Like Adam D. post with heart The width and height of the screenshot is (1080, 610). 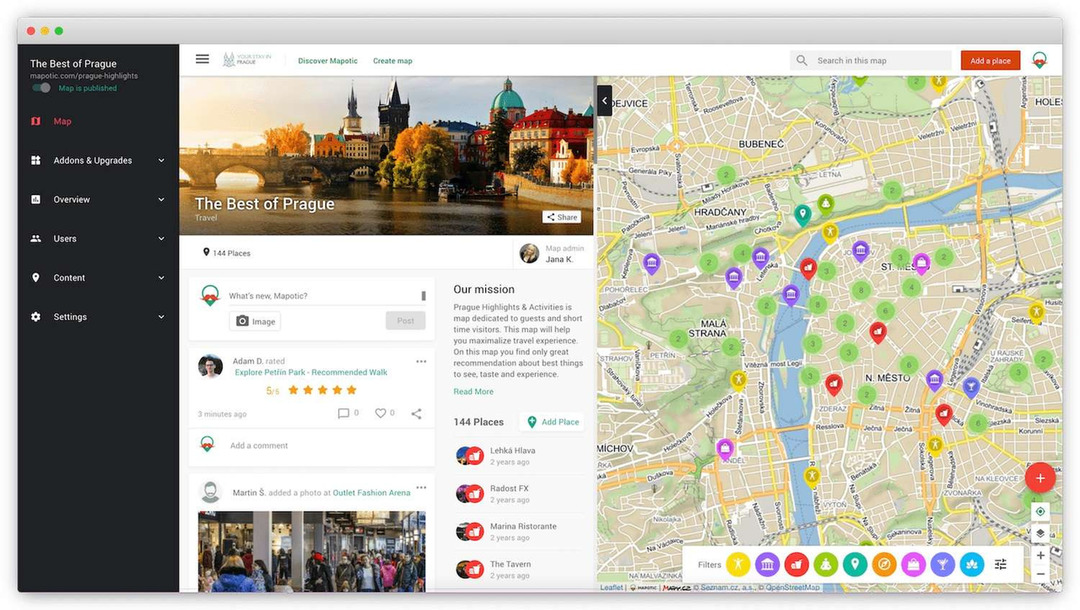tap(380, 413)
